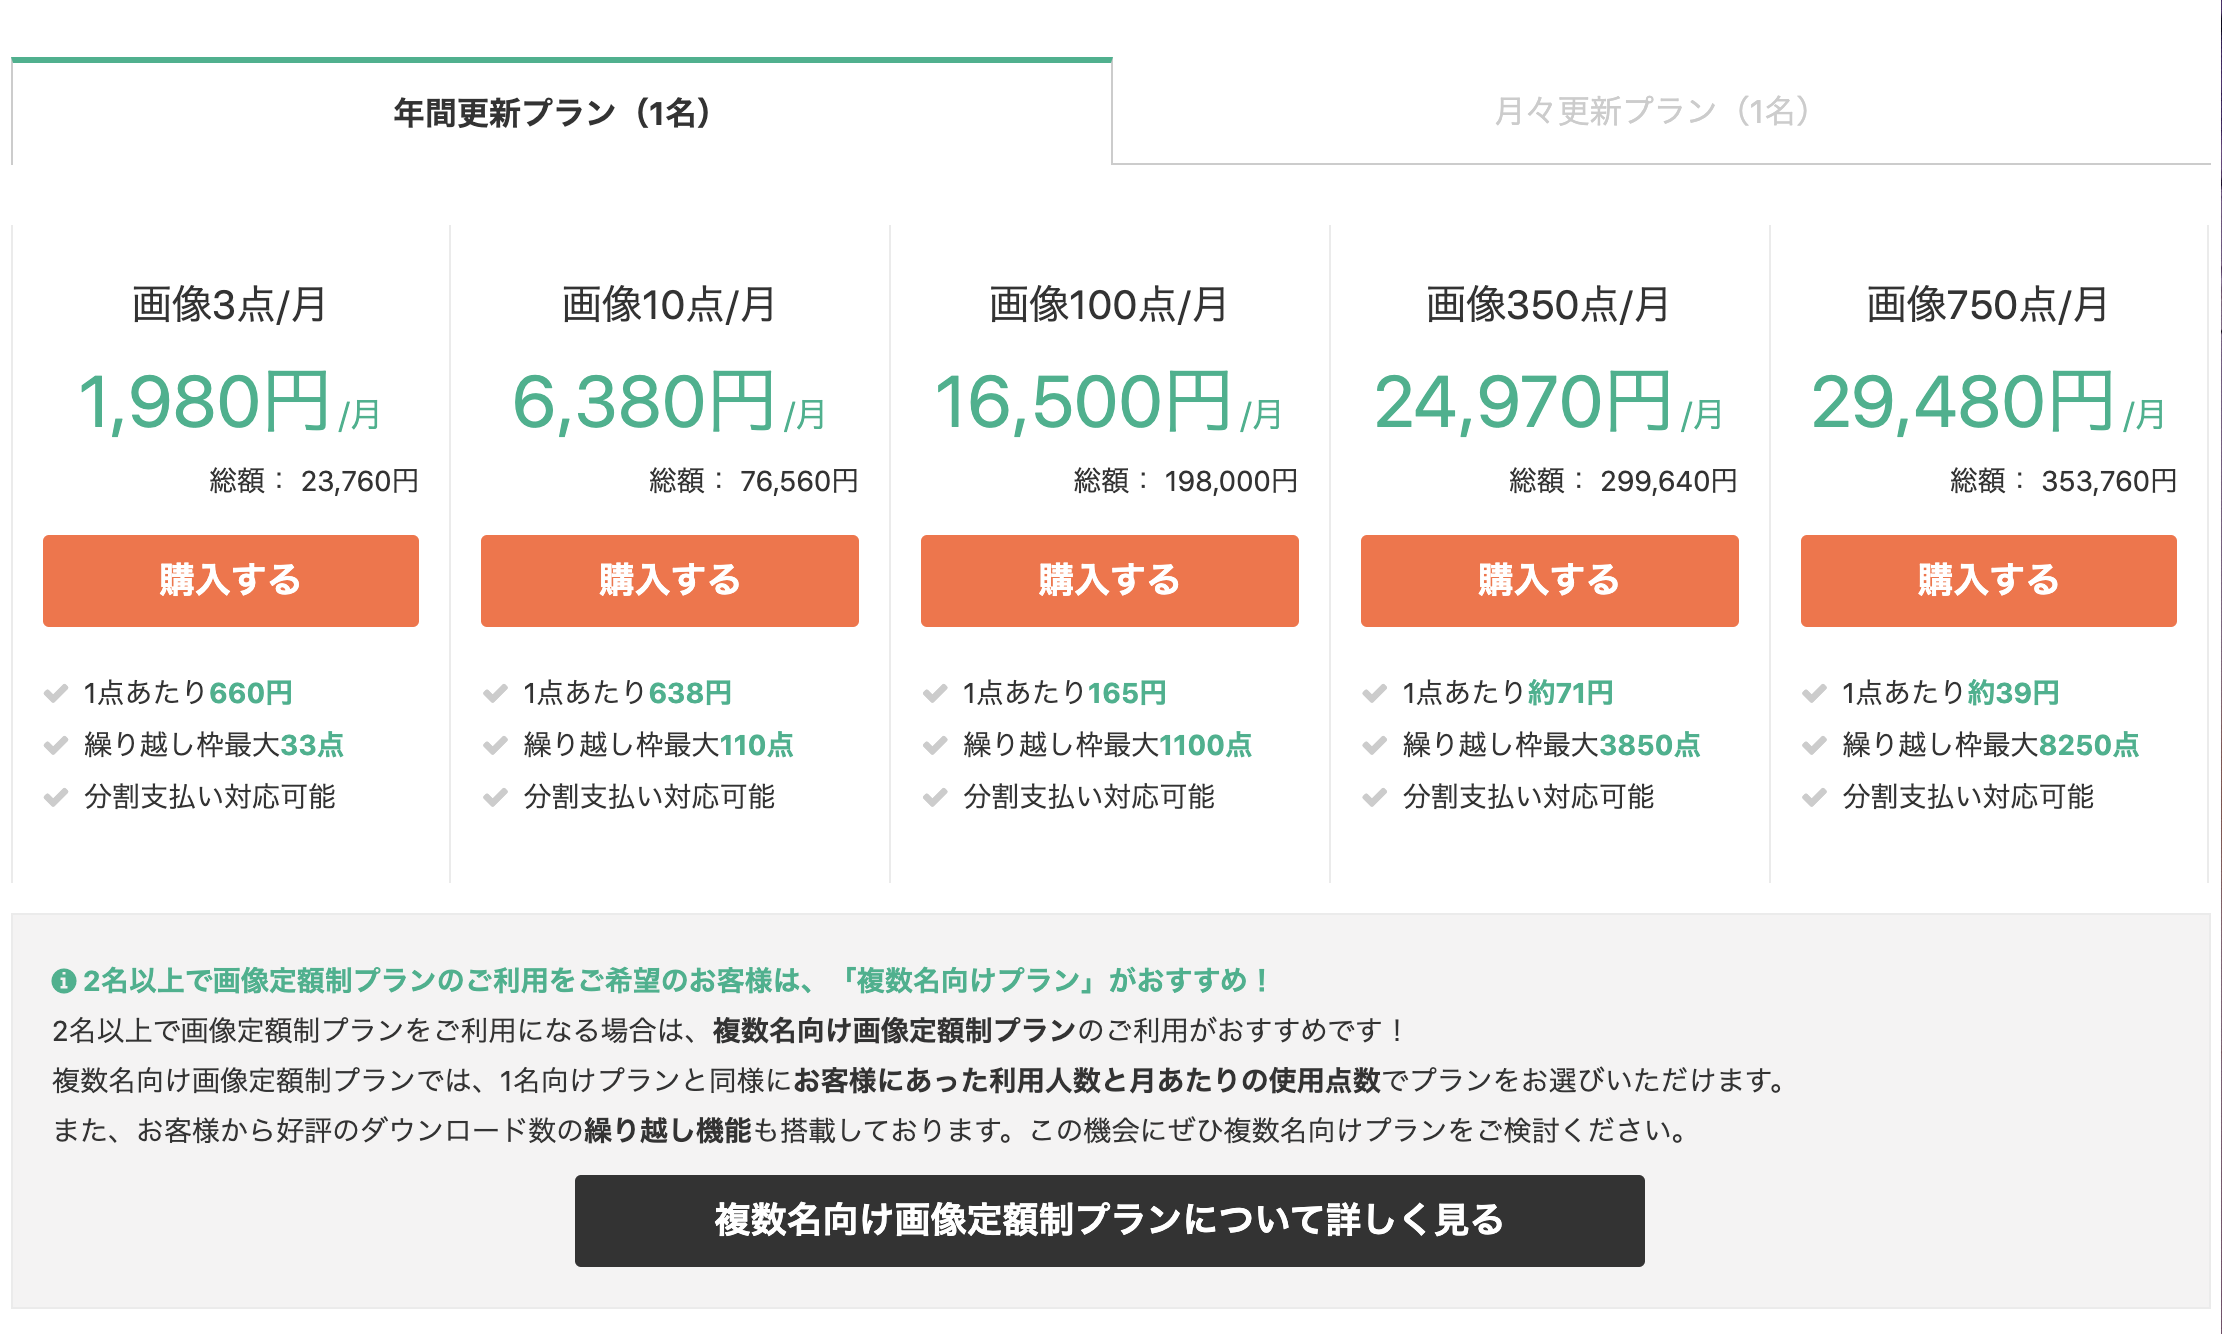Click checkmark icon beside 1点あたり660円
2222x1334 pixels.
click(56, 693)
